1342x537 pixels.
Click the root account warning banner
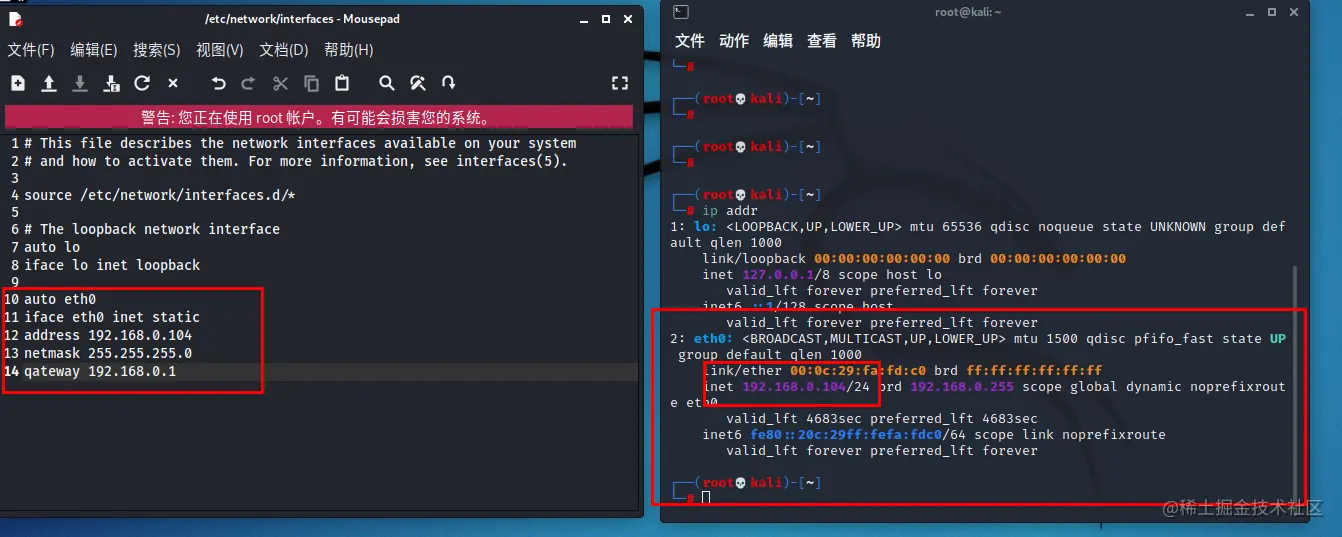tap(319, 118)
